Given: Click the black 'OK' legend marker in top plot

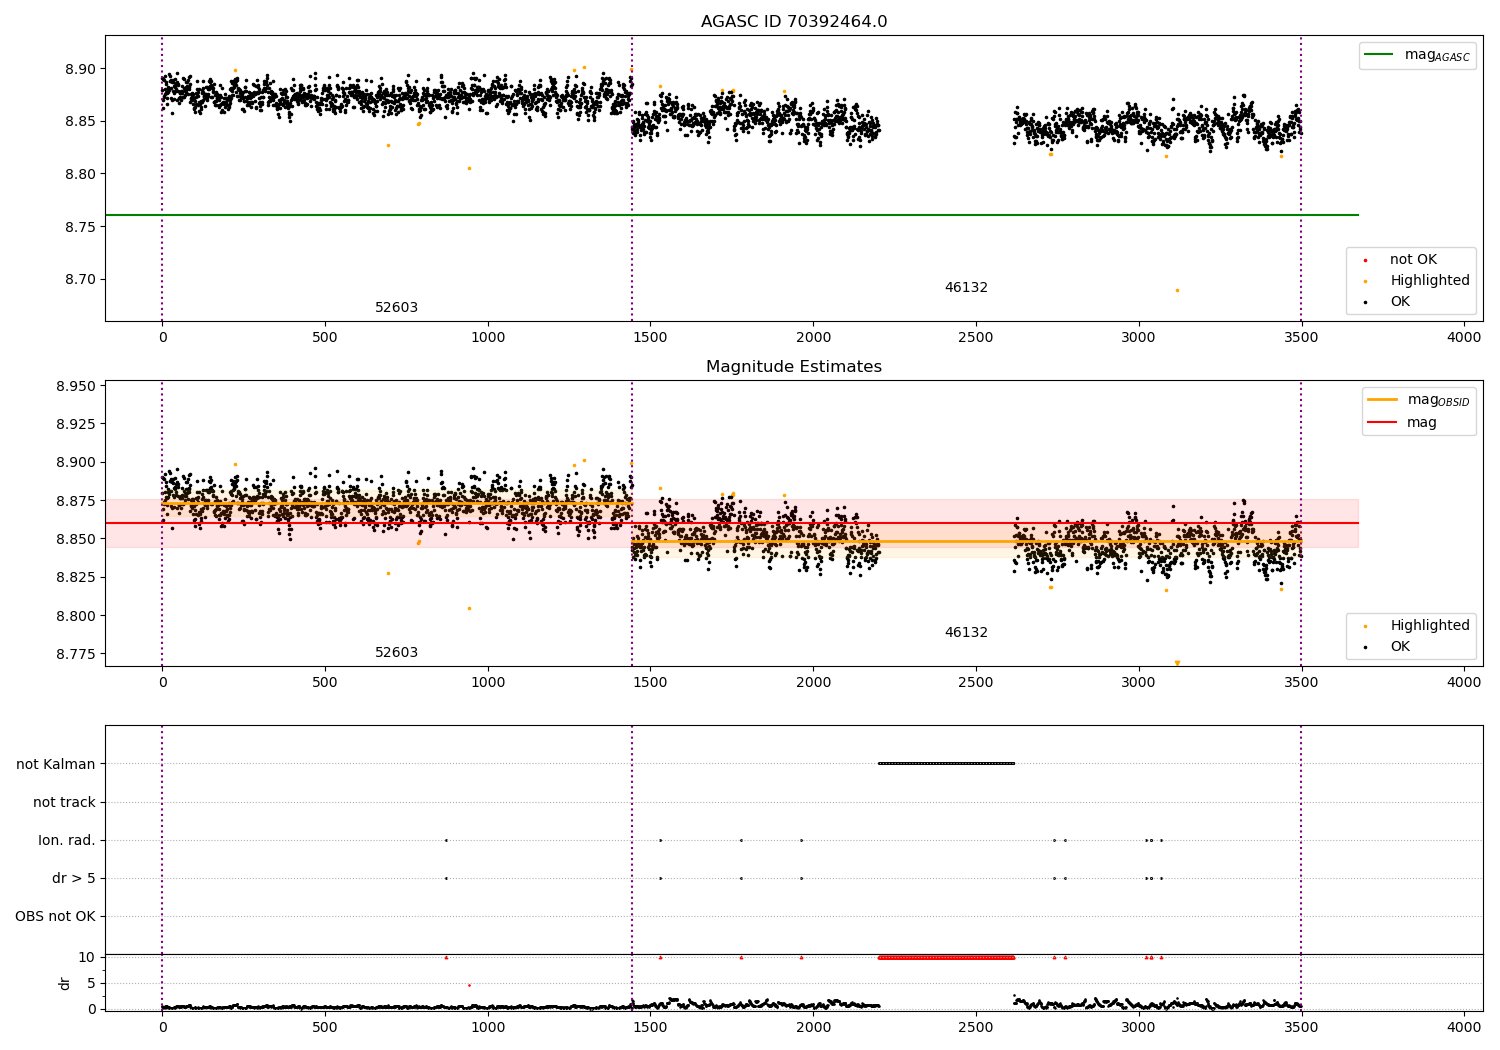Looking at the screenshot, I should coord(1366,302).
